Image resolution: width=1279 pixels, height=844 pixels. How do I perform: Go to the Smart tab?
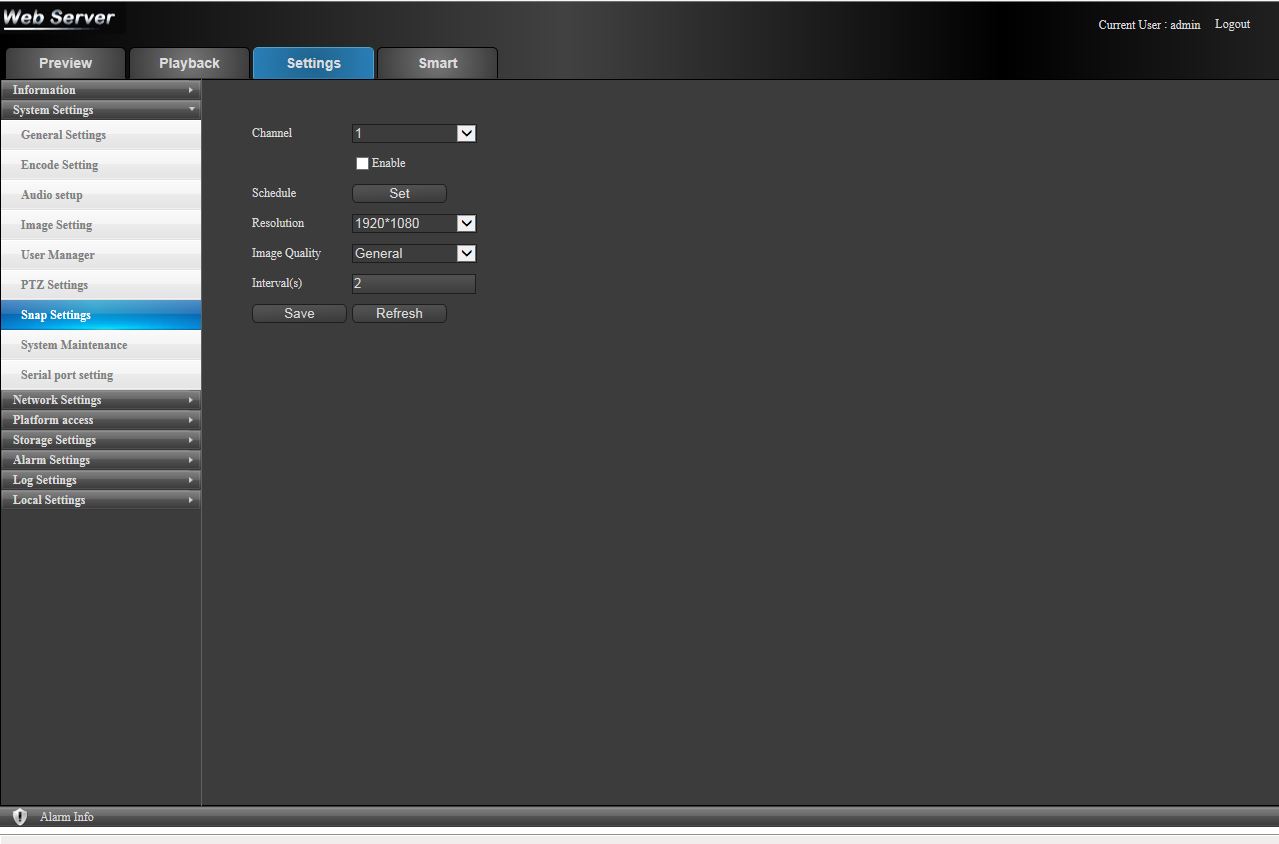coord(437,63)
